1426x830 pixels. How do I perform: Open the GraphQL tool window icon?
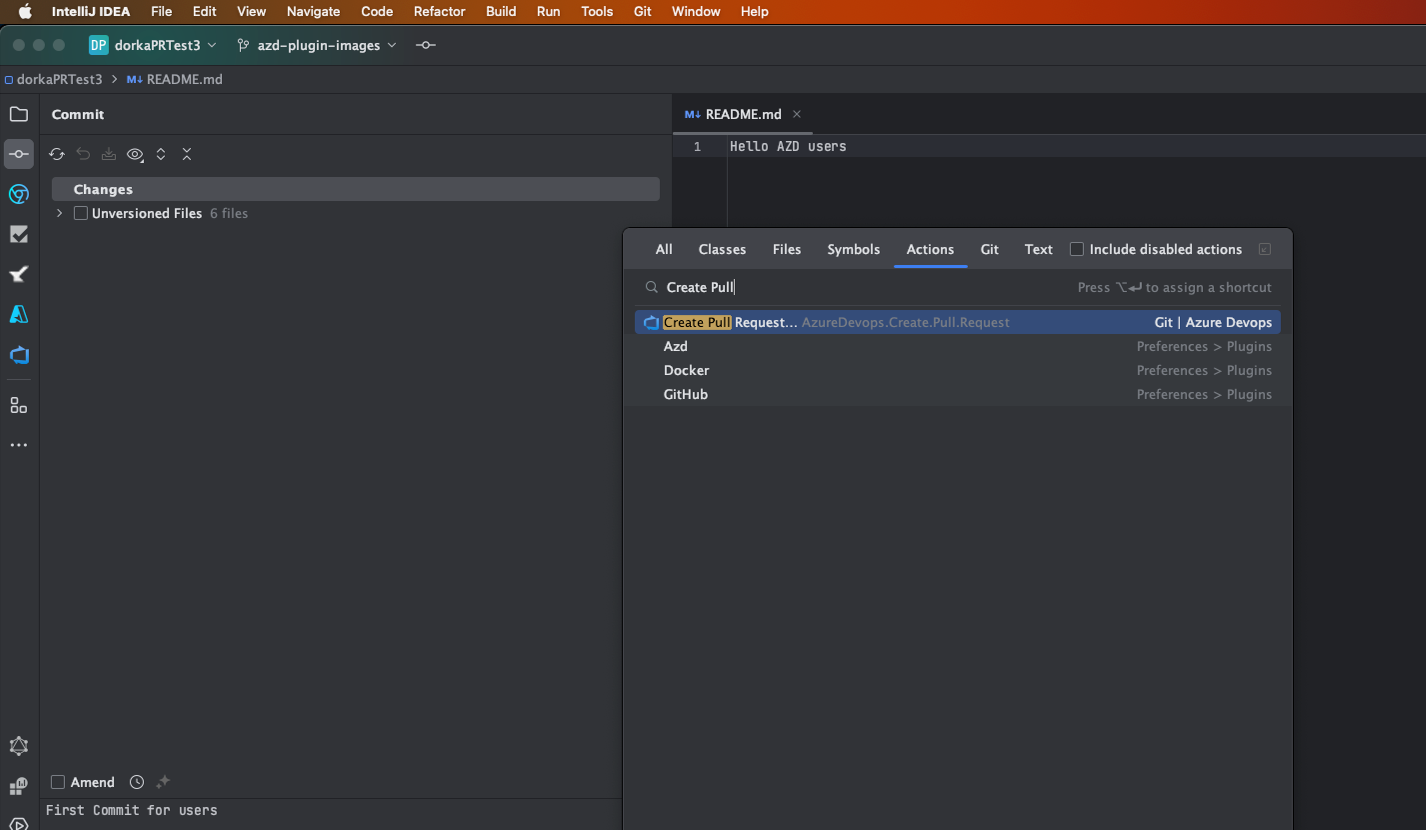click(19, 746)
